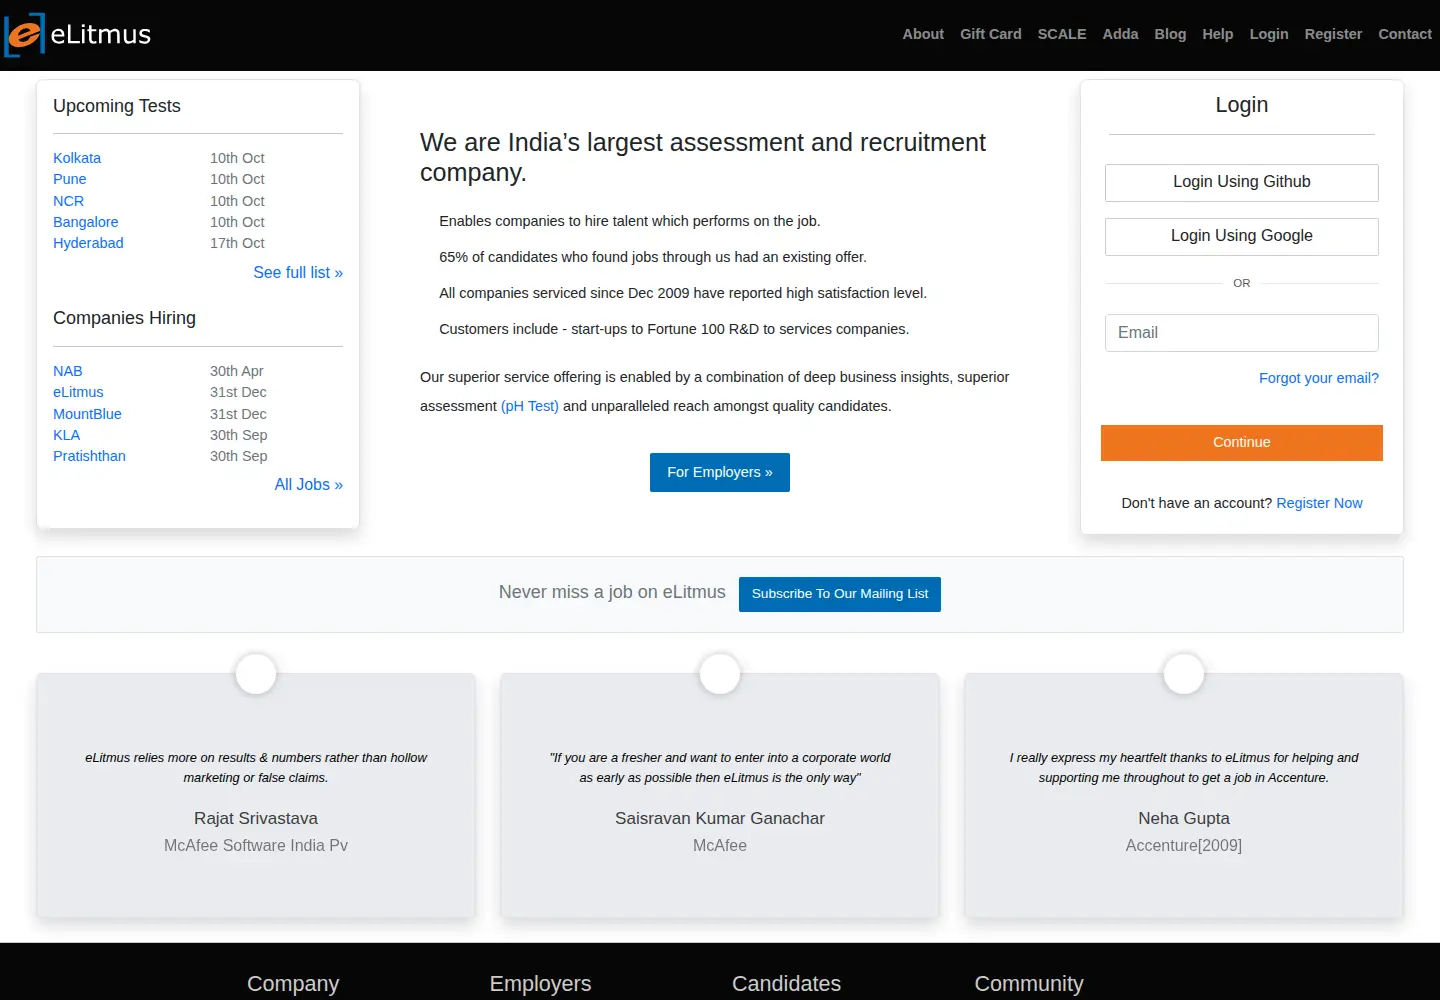The height and width of the screenshot is (1000, 1440).
Task: Click Login in the top navigation
Action: [x=1269, y=34]
